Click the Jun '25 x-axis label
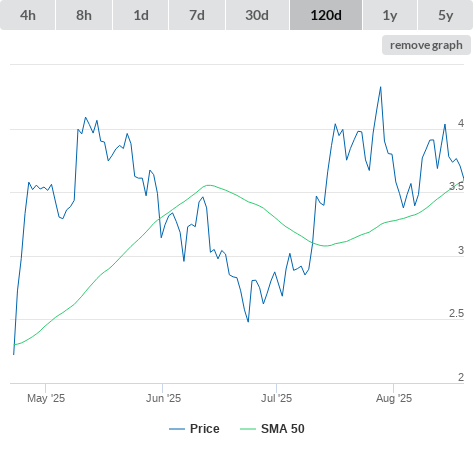Viewport: 474px width, 455px height. pos(163,398)
